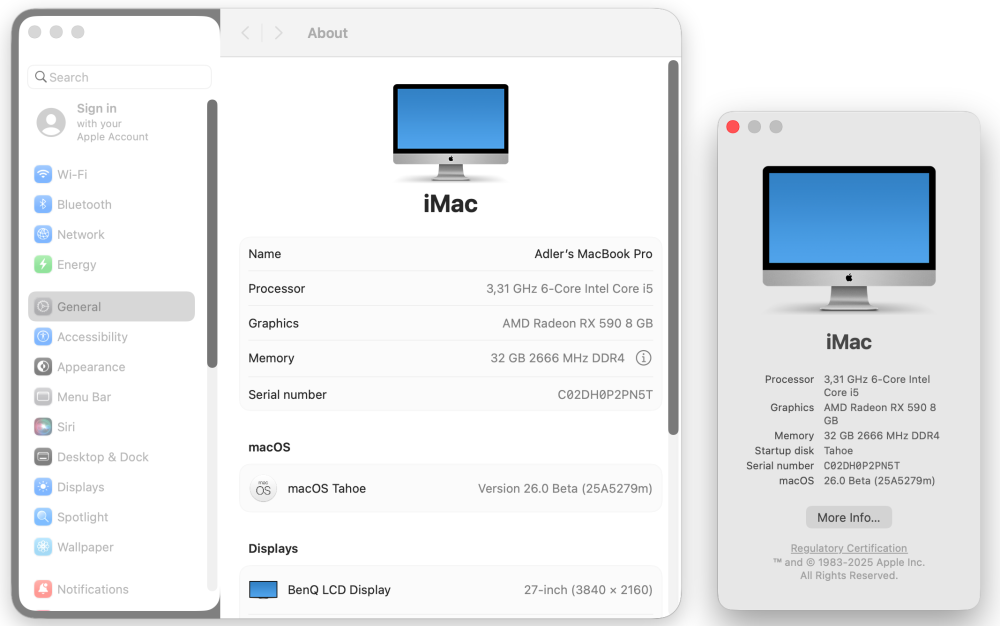
Task: Click the BenQ LCD Display monitor icon
Action: pos(263,590)
